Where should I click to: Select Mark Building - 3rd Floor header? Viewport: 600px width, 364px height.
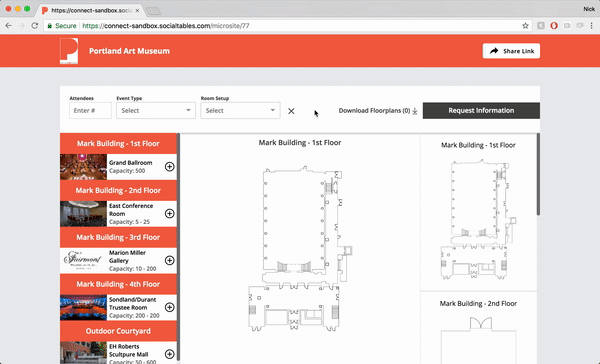118,237
